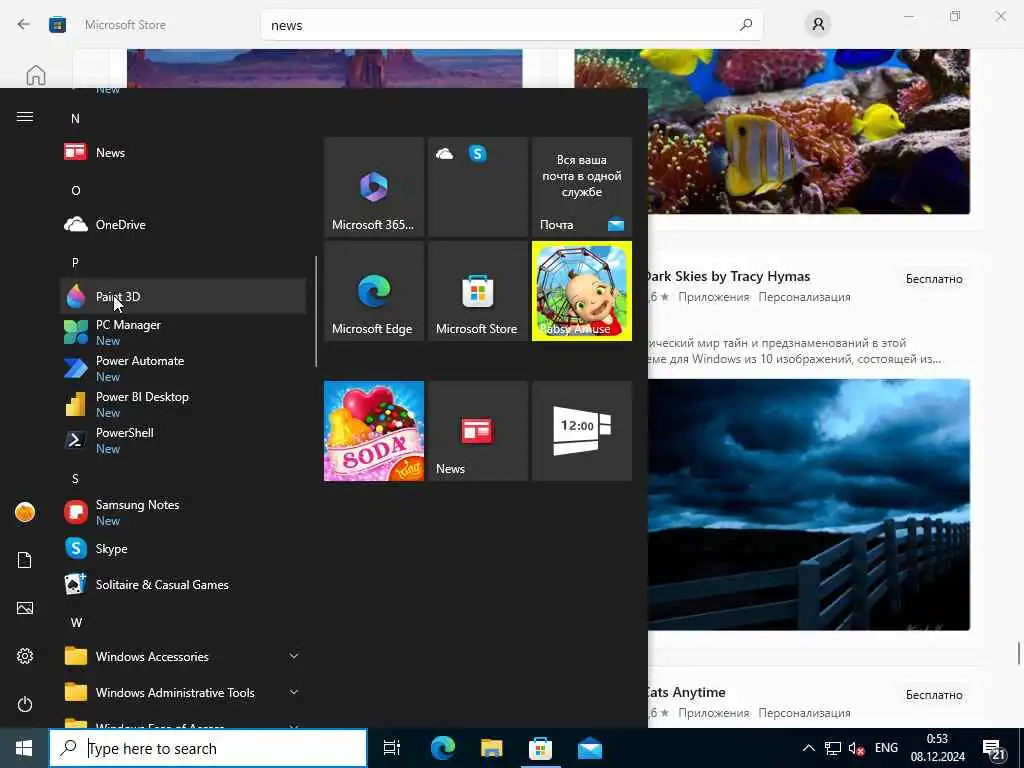Click the Microsoft 365 tile
This screenshot has height=768, width=1024.
(374, 187)
